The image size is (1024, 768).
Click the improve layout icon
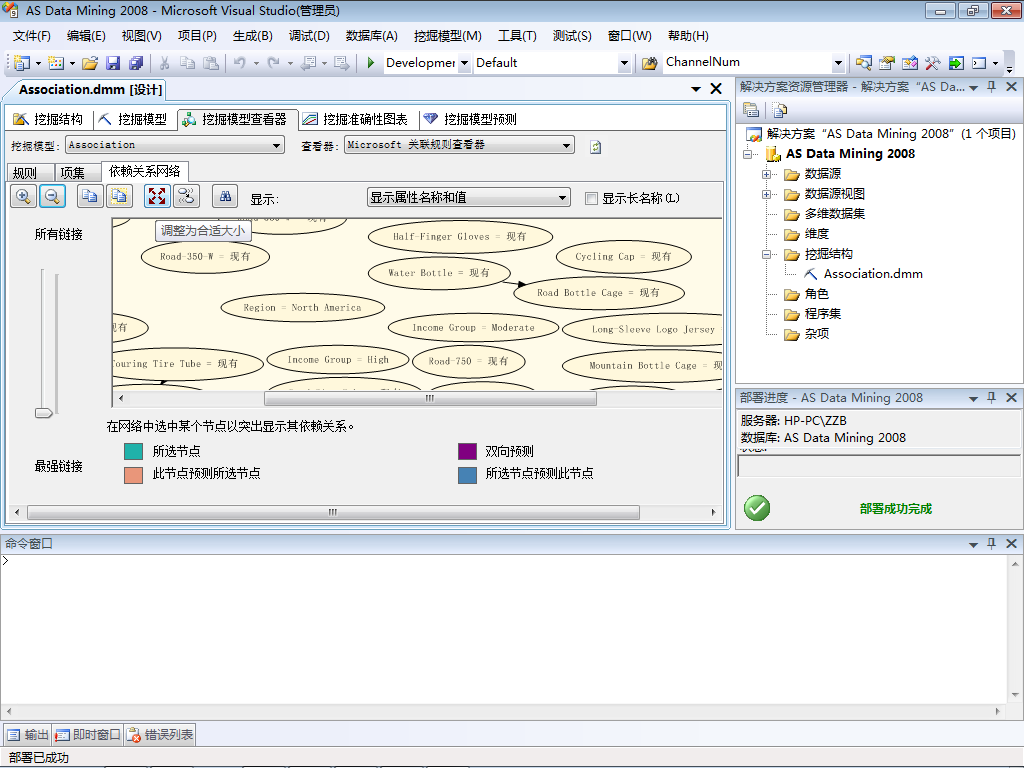click(187, 197)
